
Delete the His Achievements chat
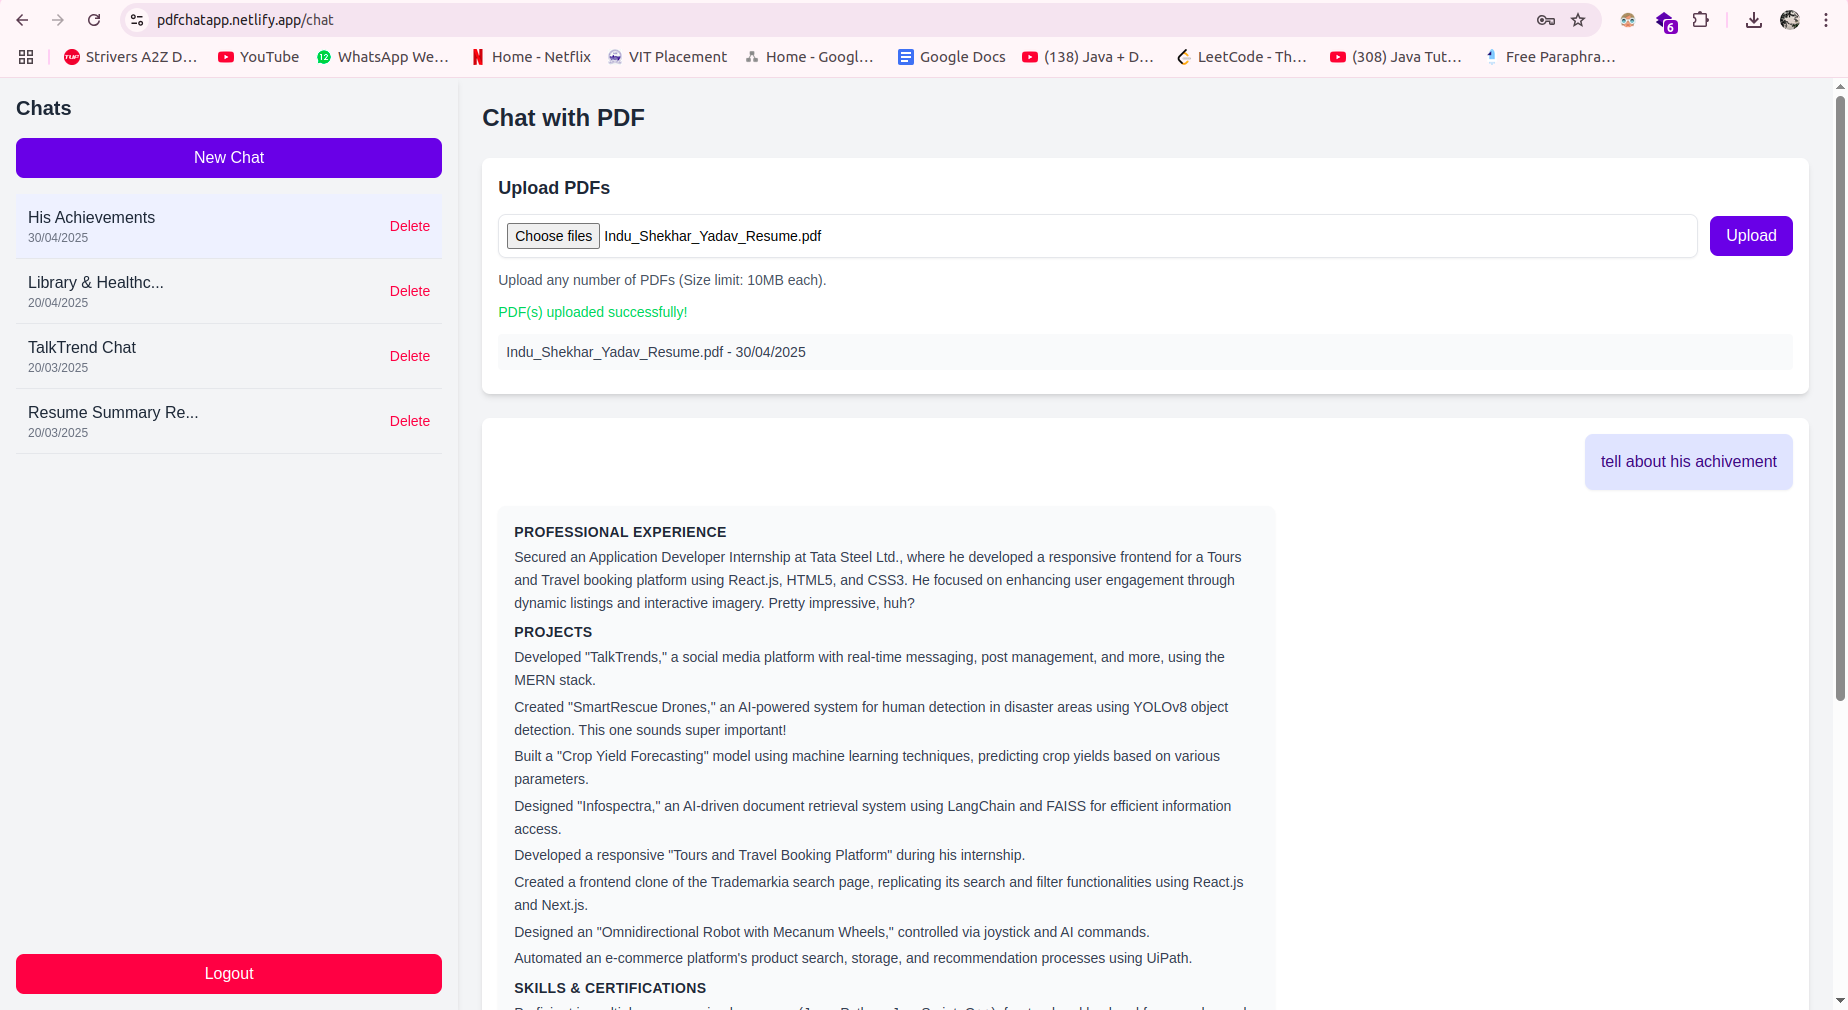(410, 226)
